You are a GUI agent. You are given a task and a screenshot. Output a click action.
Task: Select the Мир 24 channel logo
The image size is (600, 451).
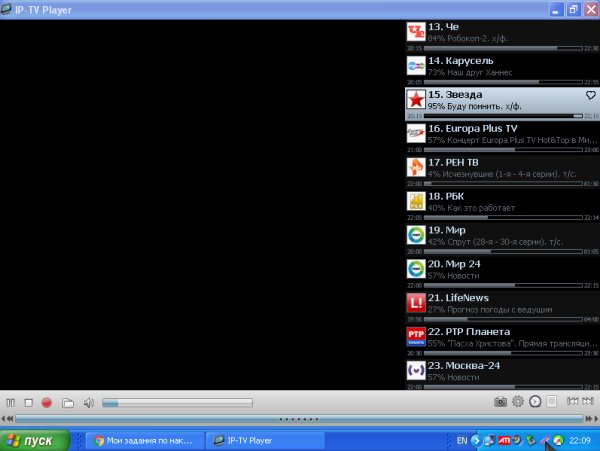coord(416,269)
